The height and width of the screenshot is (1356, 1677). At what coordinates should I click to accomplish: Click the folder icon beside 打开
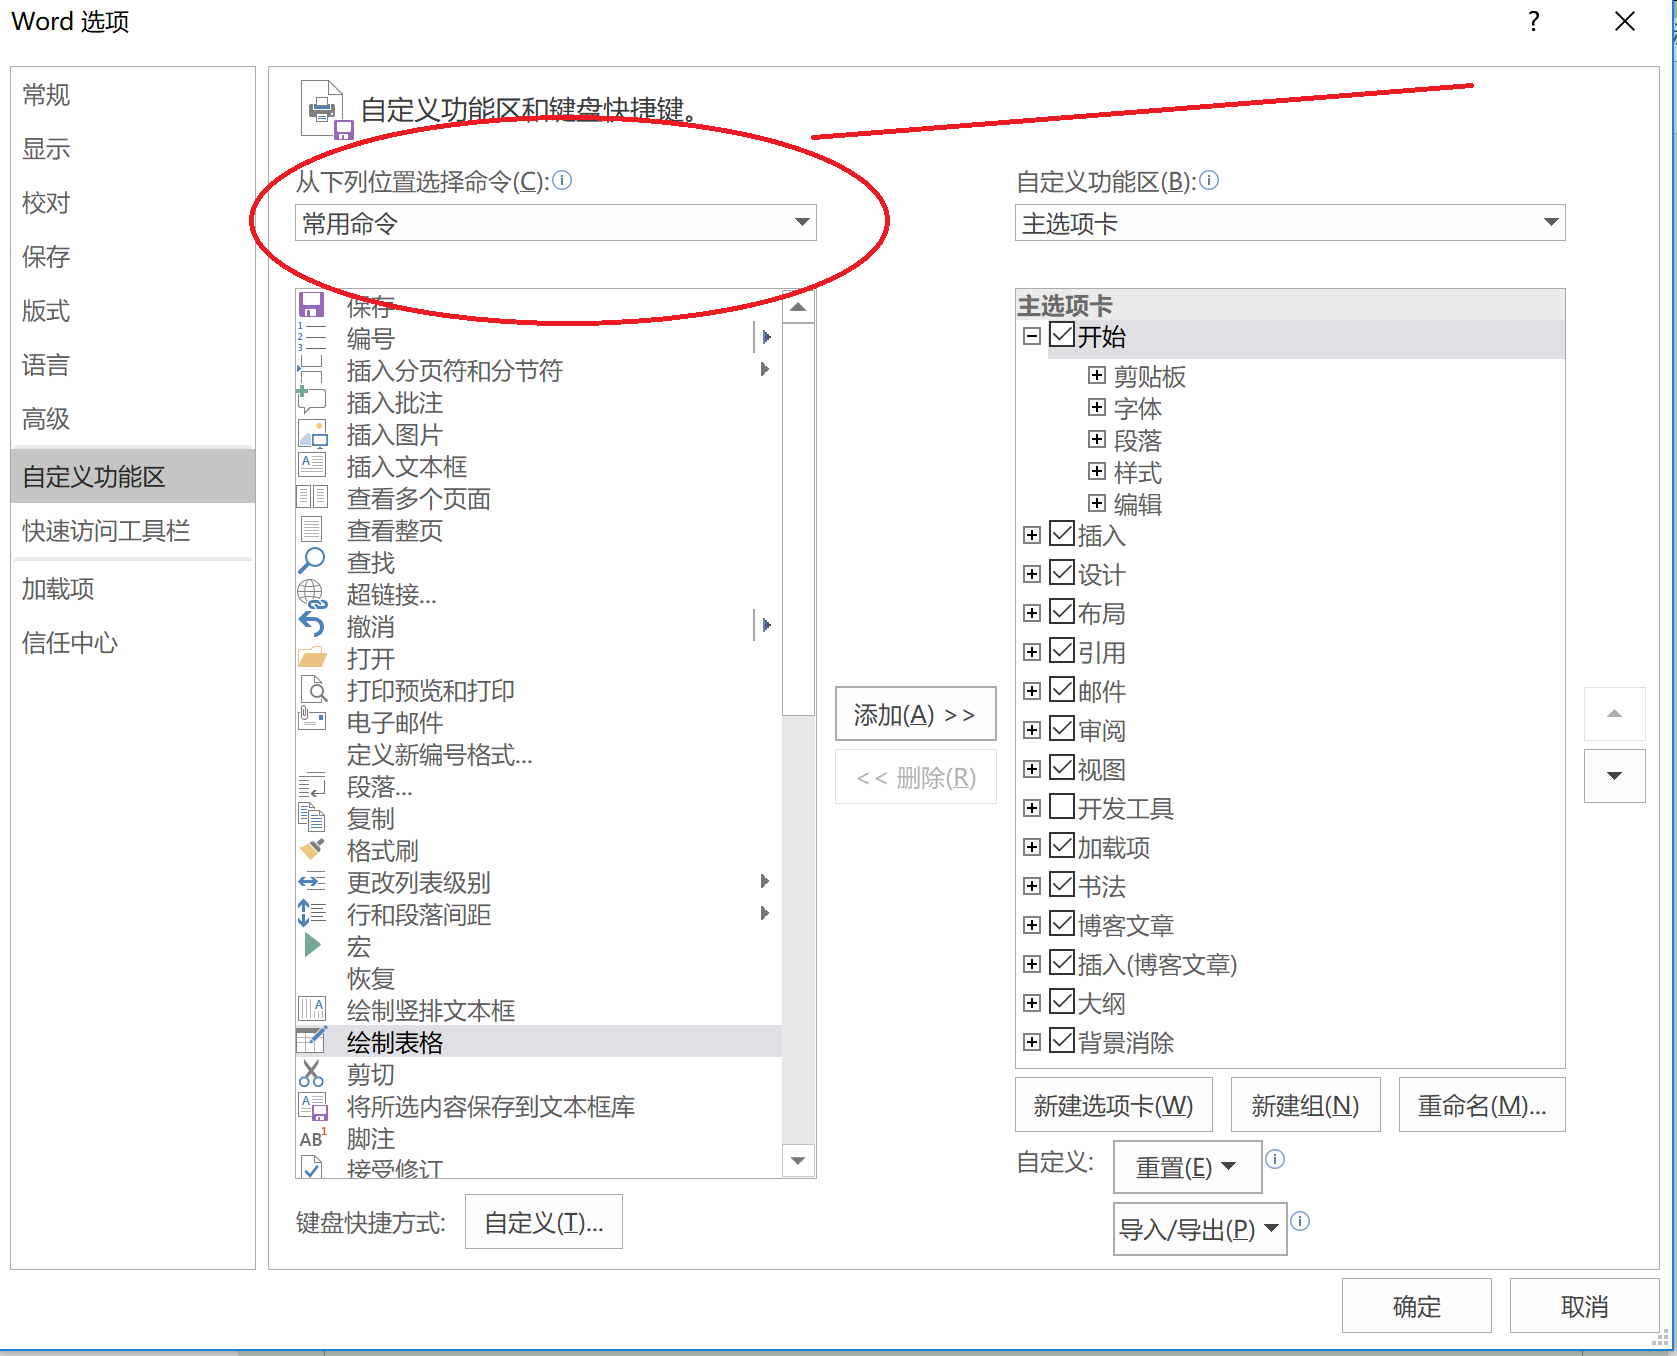pos(312,657)
